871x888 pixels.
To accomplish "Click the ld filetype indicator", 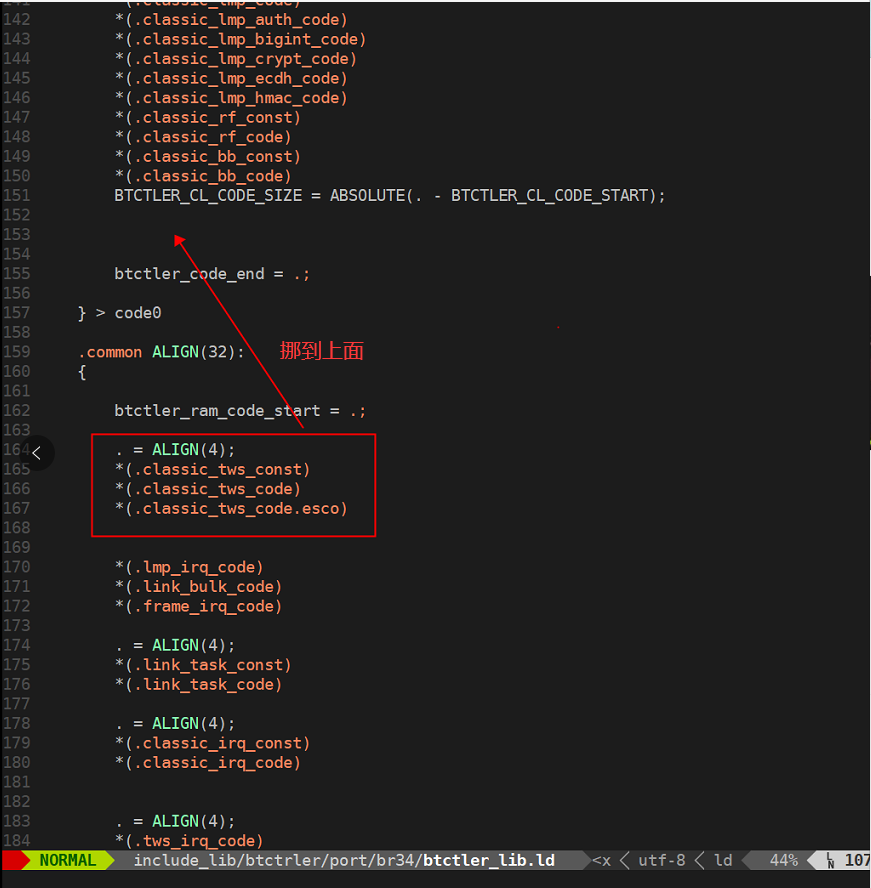I will [723, 860].
